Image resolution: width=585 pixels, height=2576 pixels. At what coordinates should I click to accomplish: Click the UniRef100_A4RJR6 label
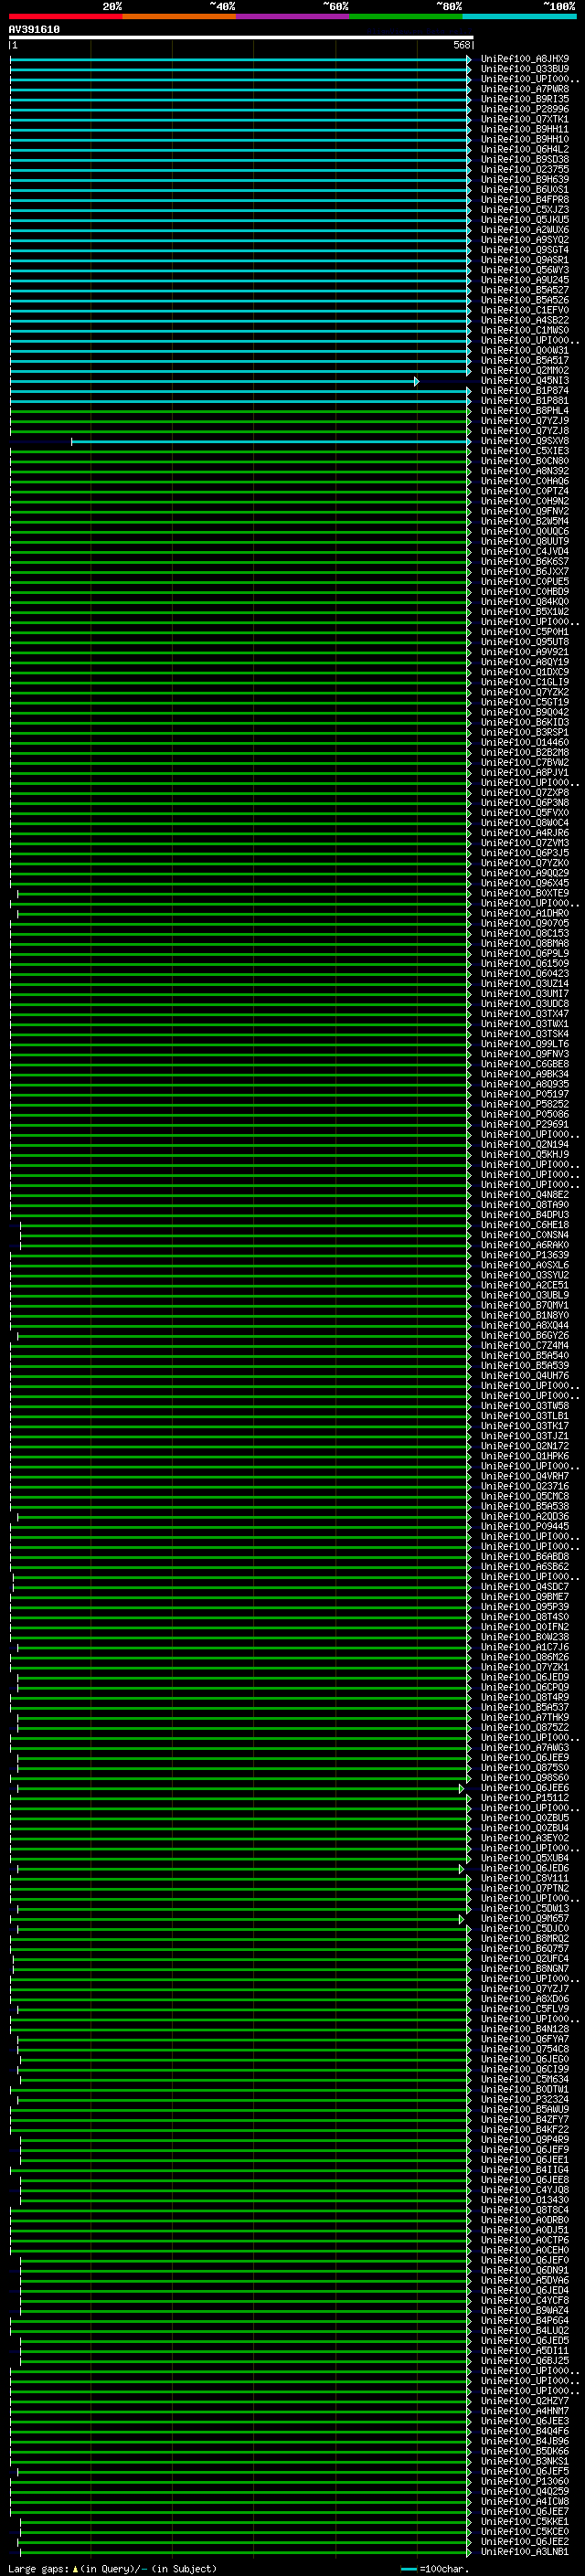[x=525, y=833]
